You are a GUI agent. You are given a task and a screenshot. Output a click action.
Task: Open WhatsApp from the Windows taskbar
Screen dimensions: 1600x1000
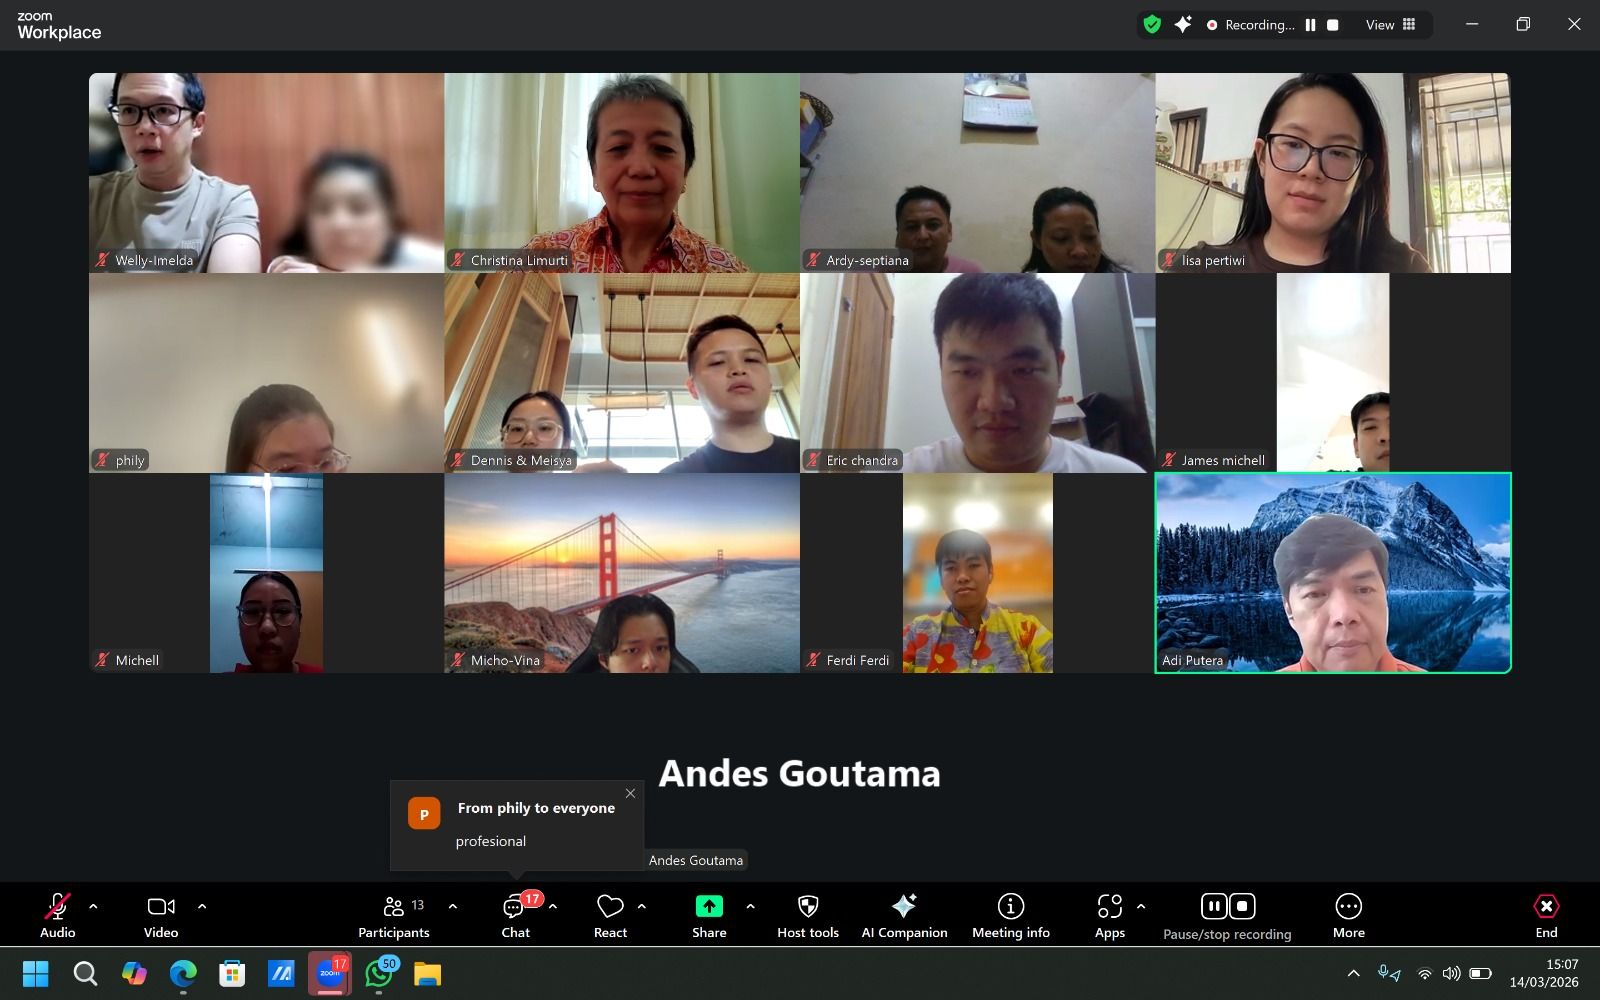point(379,974)
